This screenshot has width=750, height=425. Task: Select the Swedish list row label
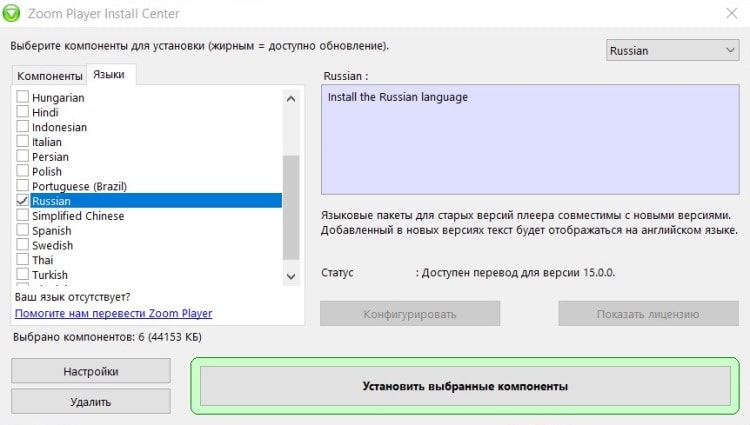coord(53,245)
